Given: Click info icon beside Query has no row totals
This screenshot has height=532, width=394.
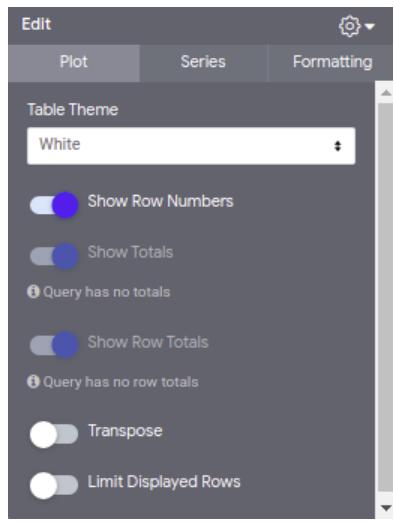Looking at the screenshot, I should (x=33, y=381).
